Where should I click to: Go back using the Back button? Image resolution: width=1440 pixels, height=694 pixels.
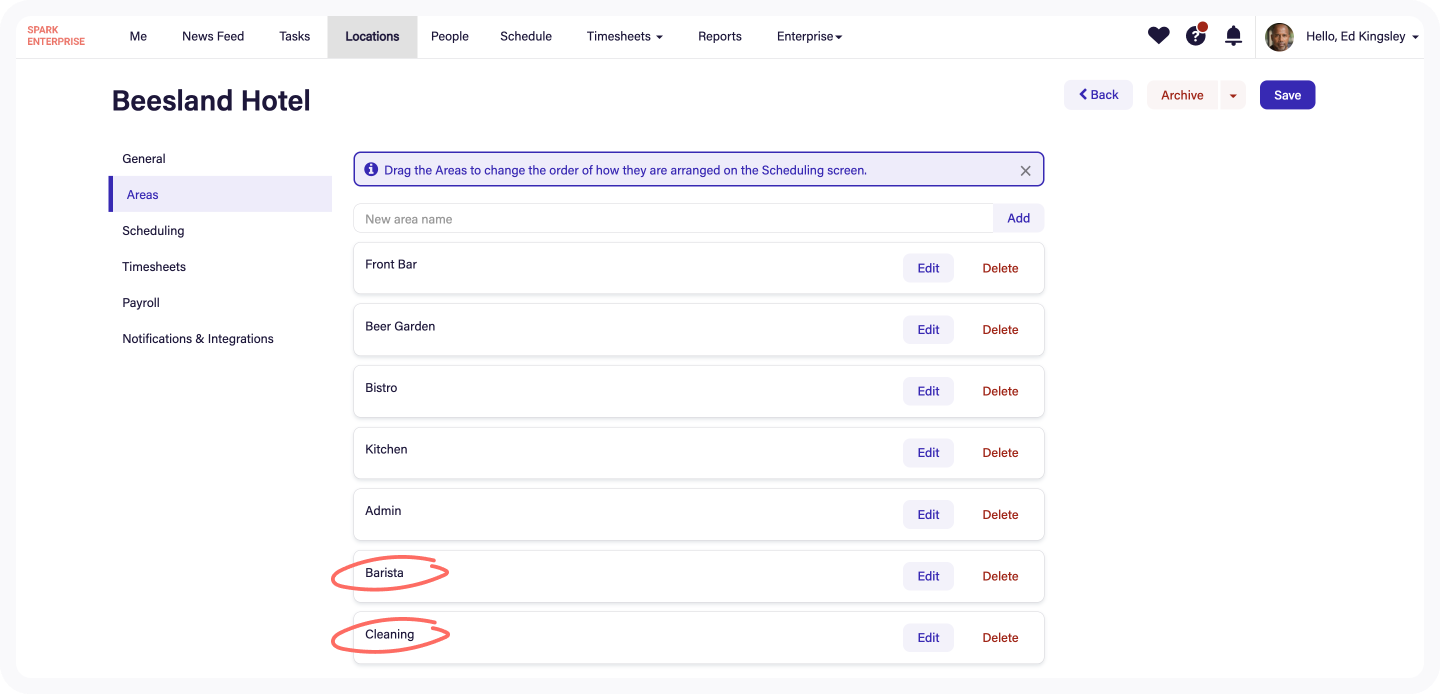[1098, 95]
